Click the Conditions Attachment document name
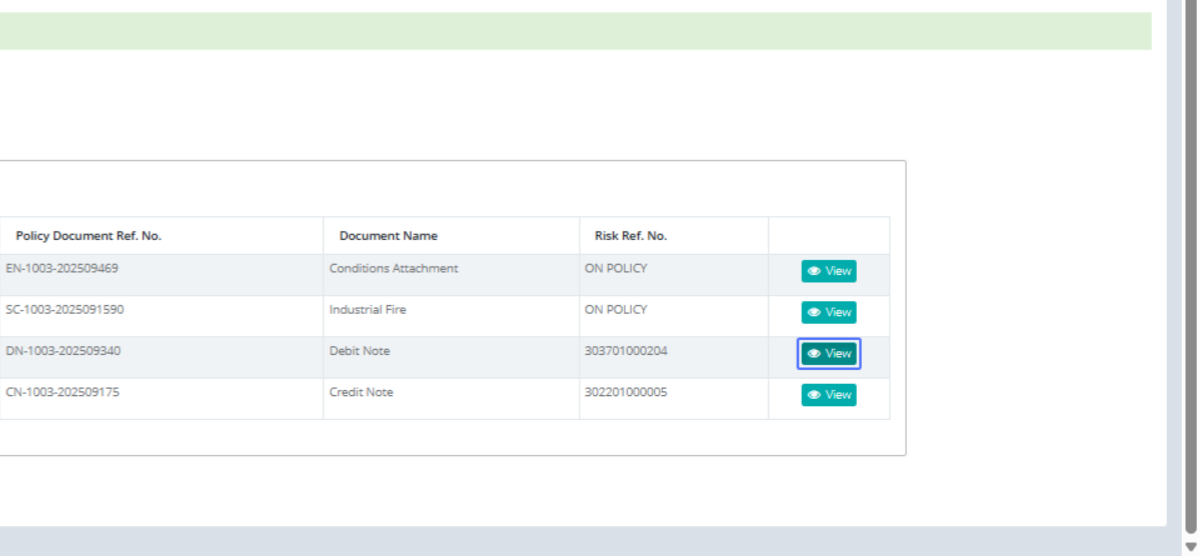1200x556 pixels. [393, 268]
